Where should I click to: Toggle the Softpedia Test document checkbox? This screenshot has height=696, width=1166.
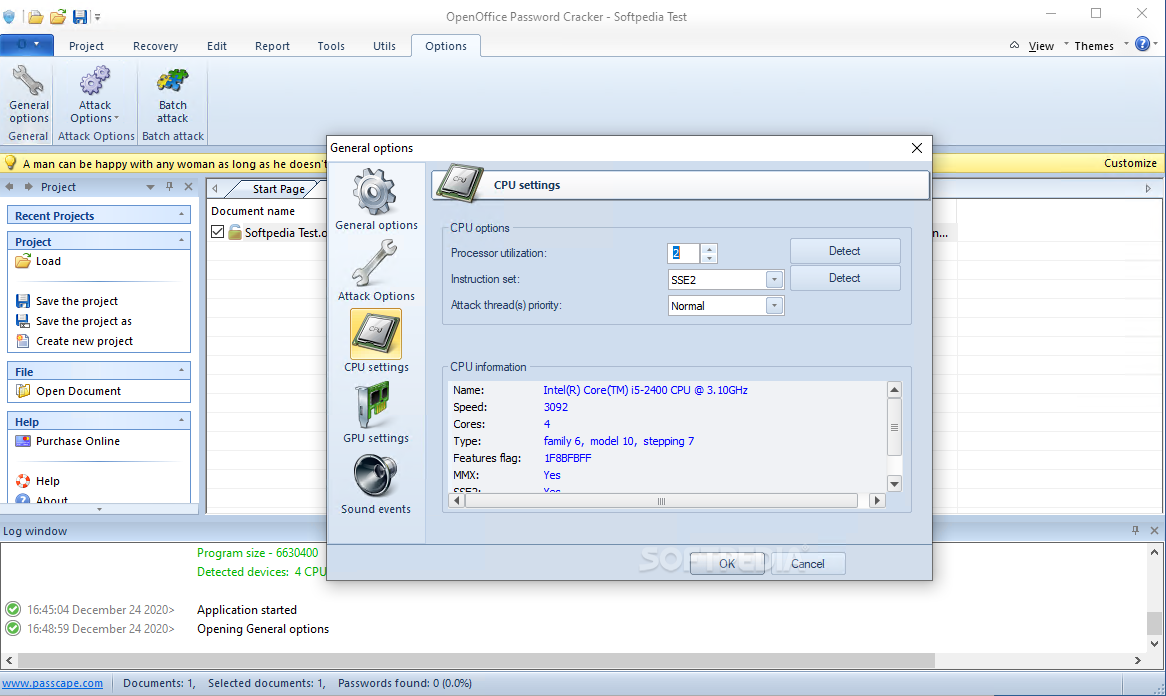[217, 232]
